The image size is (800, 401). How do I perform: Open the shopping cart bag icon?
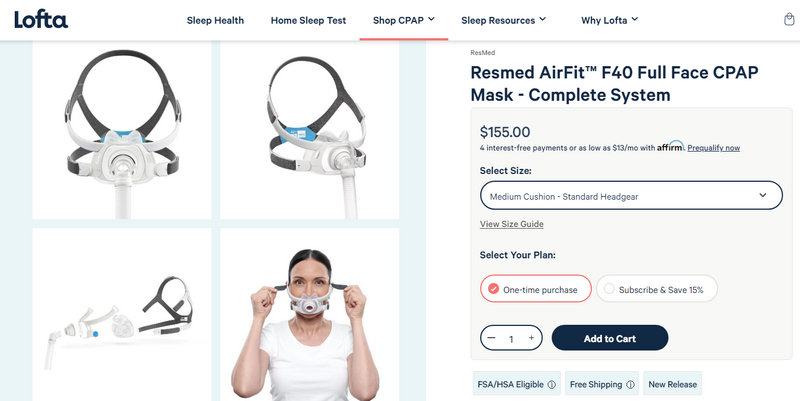pyautogui.click(x=789, y=20)
